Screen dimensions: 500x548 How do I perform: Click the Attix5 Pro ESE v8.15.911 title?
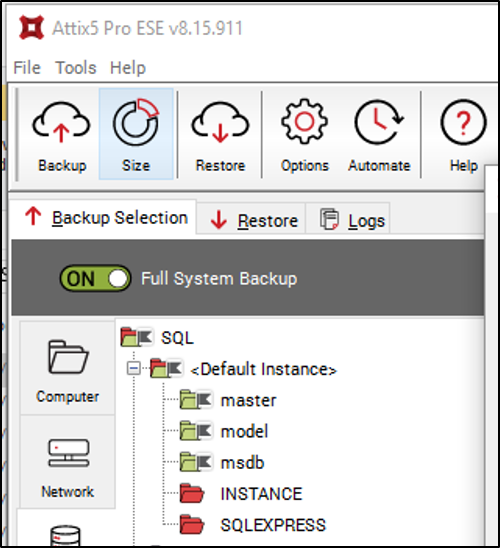(147, 28)
